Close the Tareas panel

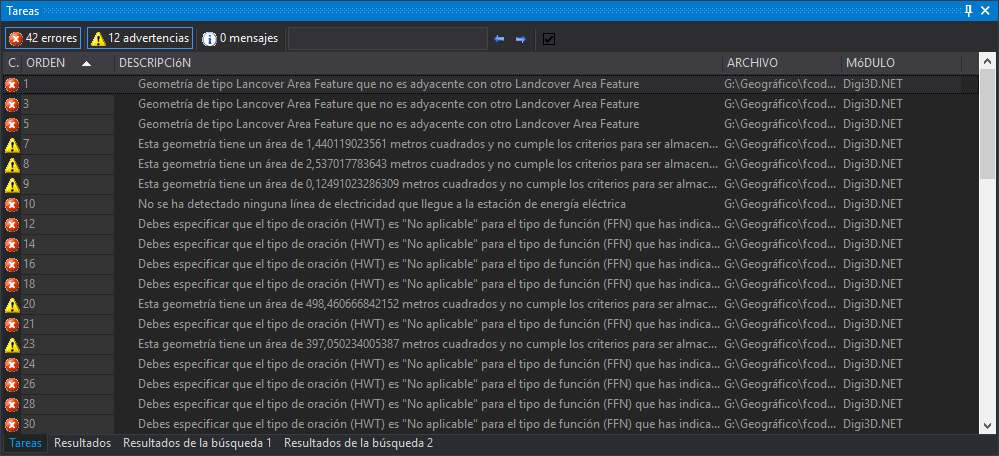987,10
